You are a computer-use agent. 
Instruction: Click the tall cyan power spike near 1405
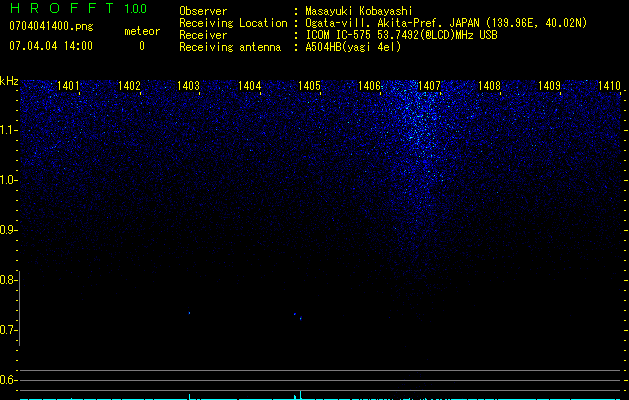coord(300,395)
